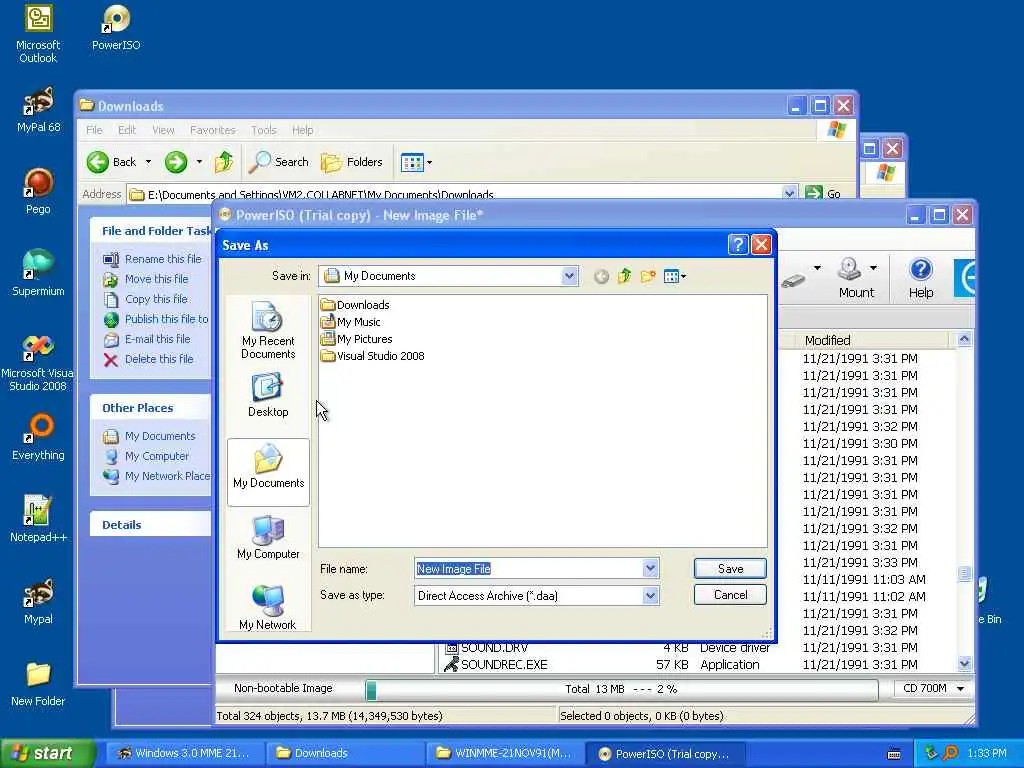Open the PowerISO desktop shortcut
1024x768 pixels.
[x=116, y=29]
